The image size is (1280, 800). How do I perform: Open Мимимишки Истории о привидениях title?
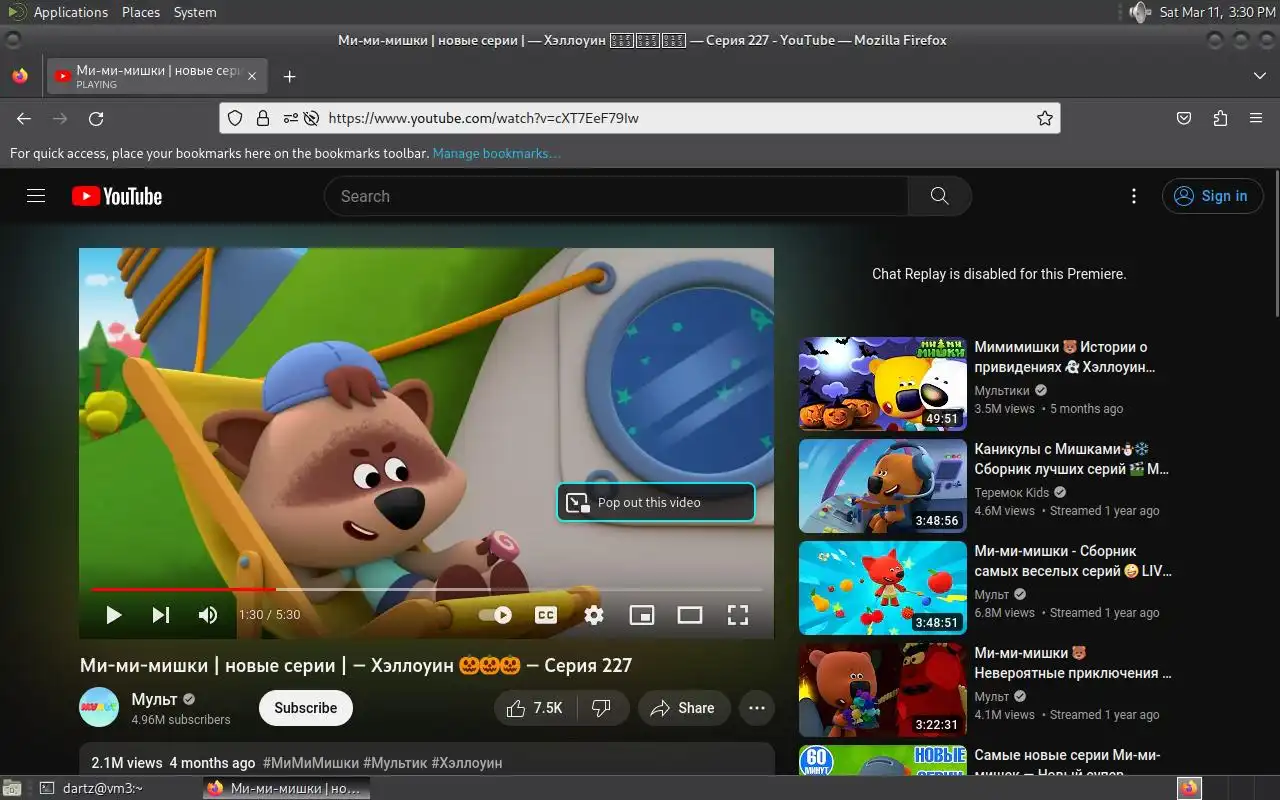point(1066,357)
